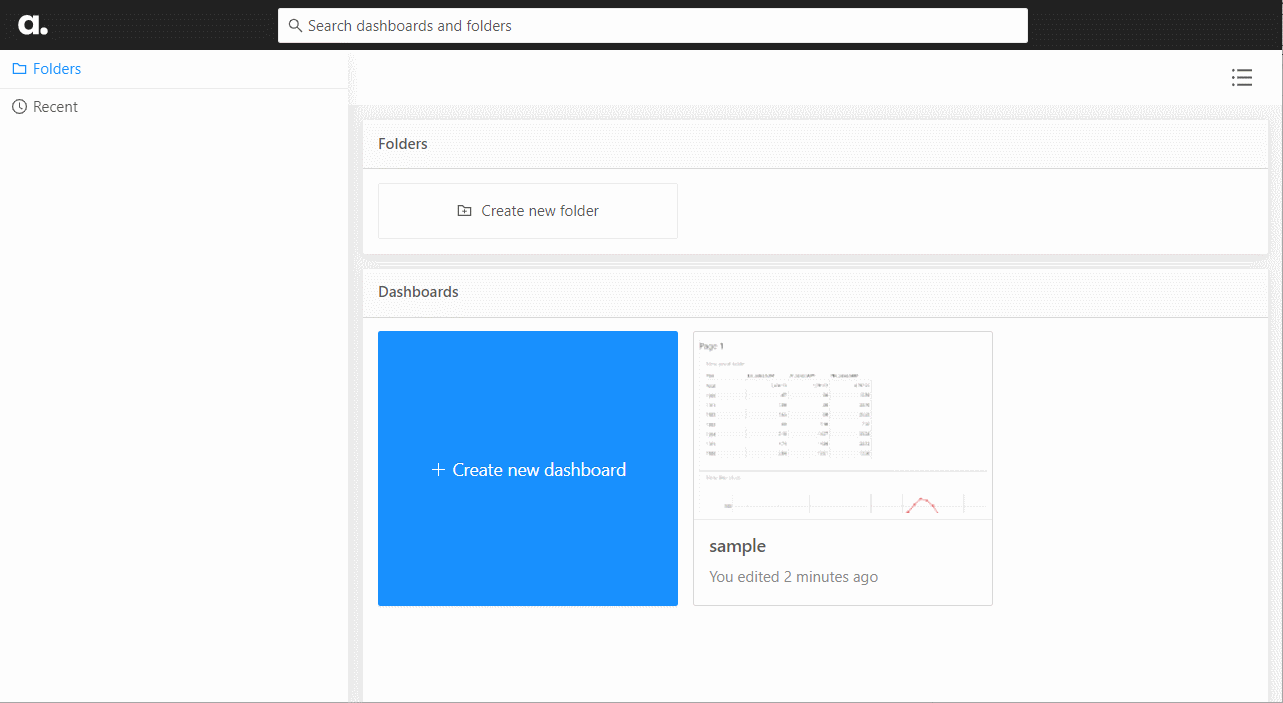Click the clock icon beside Recent
The image size is (1283, 703).
[x=19, y=107]
